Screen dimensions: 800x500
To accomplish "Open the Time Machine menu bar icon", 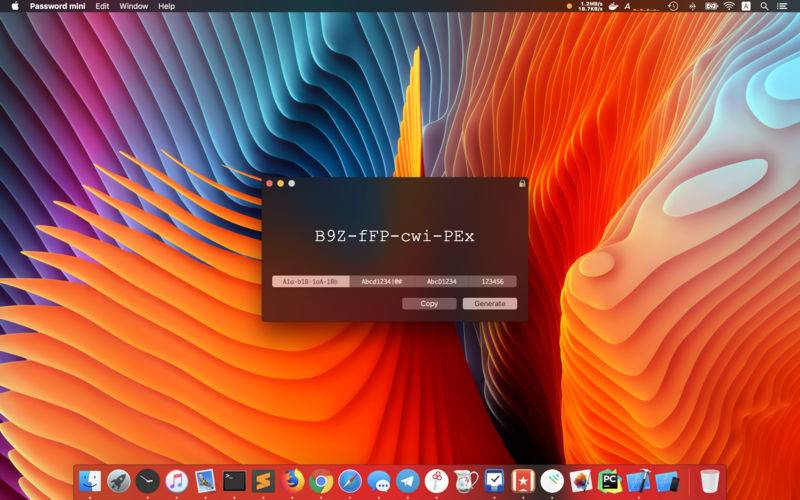I will (x=673, y=6).
